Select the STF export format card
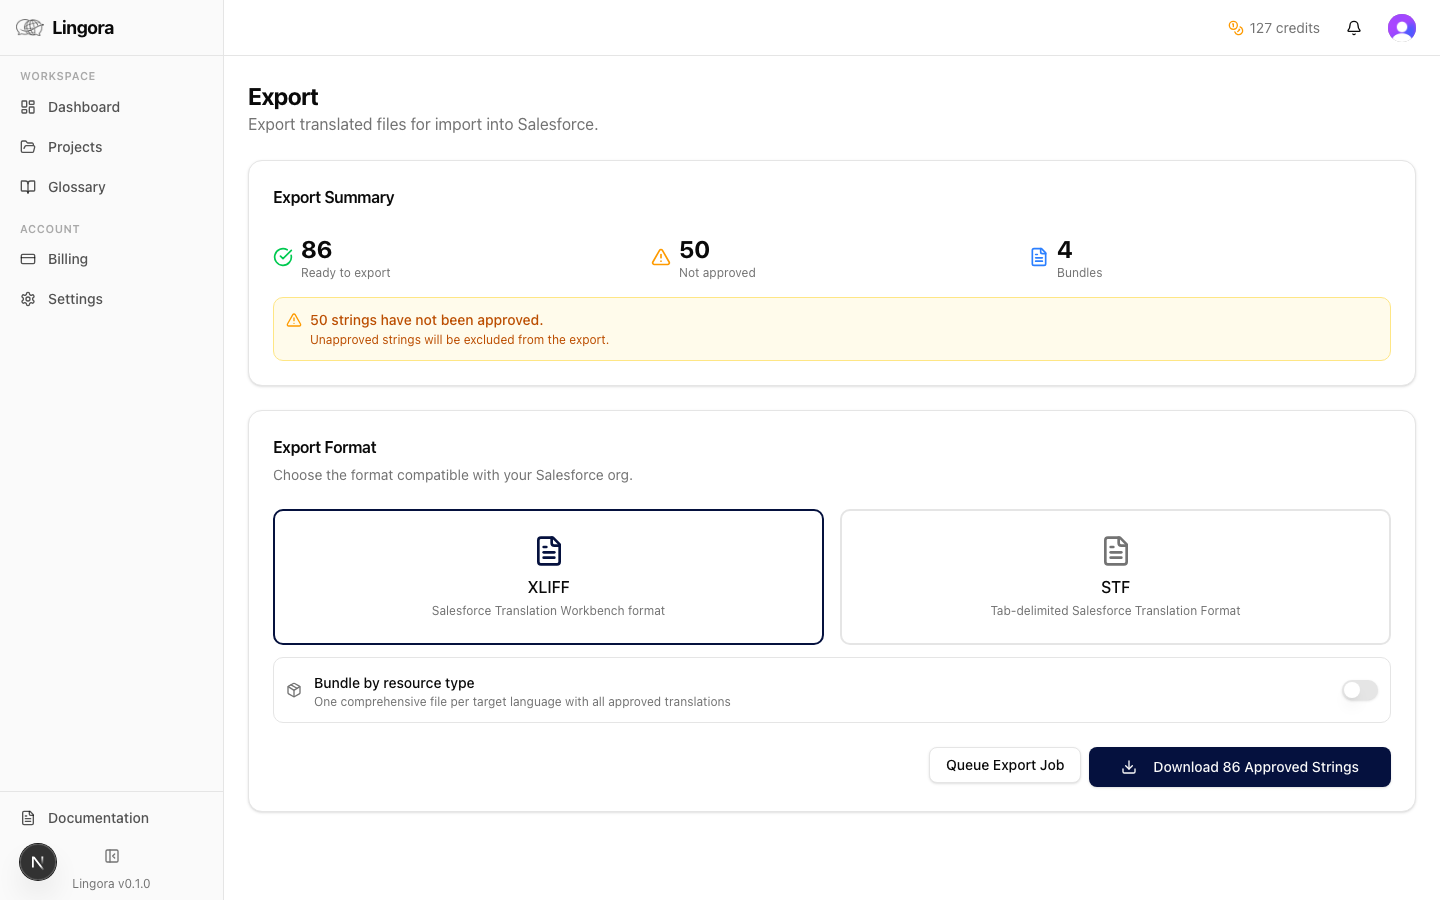This screenshot has height=900, width=1440. click(x=1115, y=576)
